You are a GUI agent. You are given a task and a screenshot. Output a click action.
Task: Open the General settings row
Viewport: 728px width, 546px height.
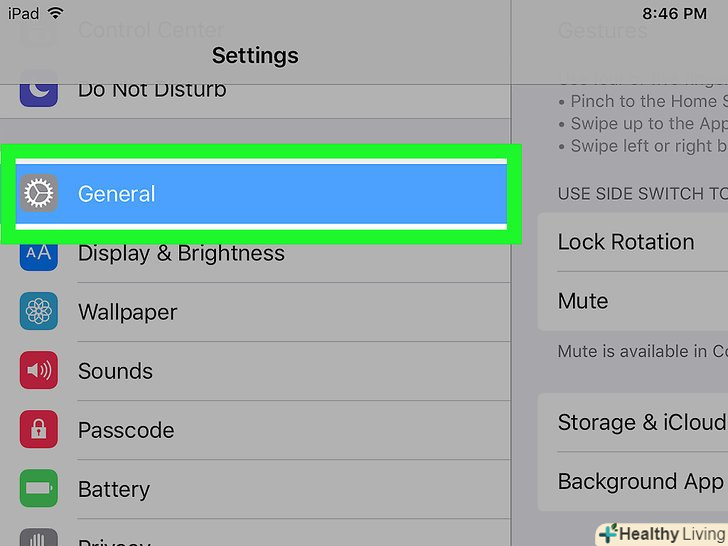pyautogui.click(x=260, y=193)
